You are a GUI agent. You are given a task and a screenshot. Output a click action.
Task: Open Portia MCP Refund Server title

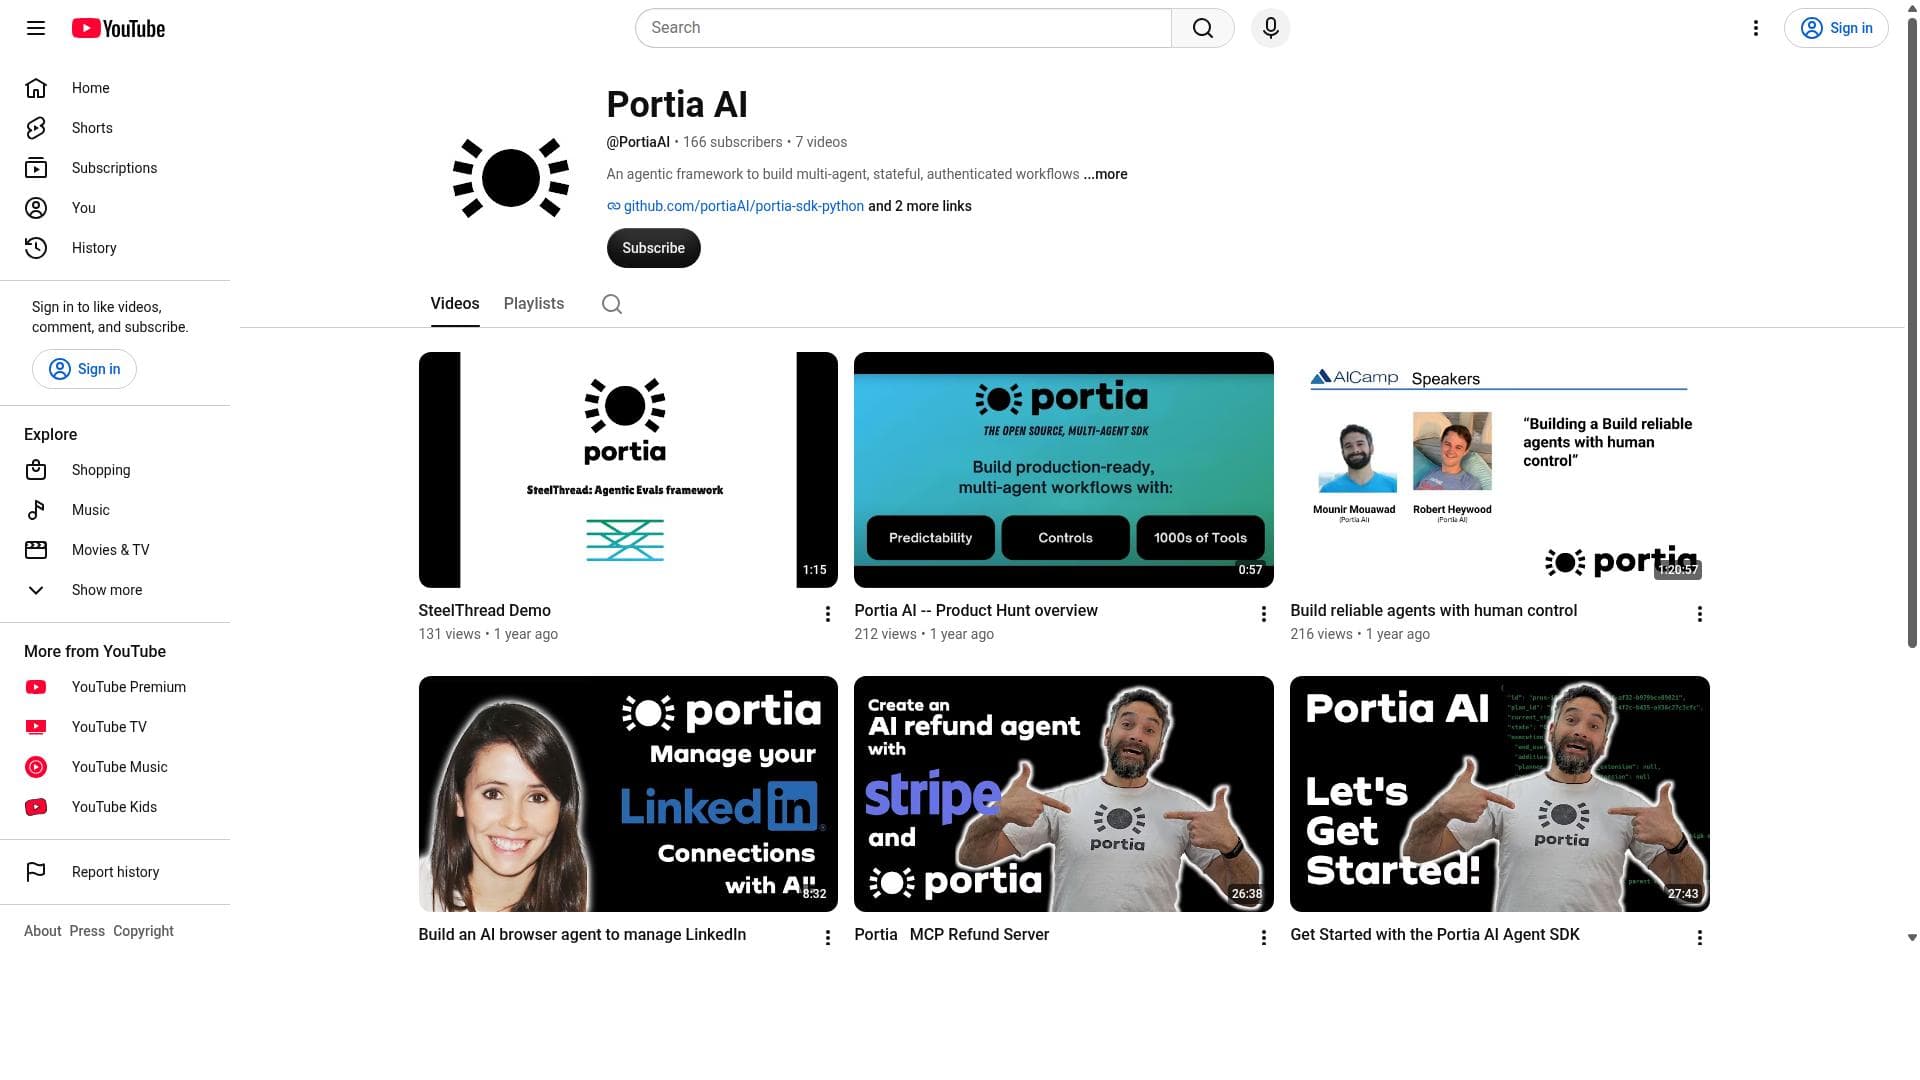(951, 935)
